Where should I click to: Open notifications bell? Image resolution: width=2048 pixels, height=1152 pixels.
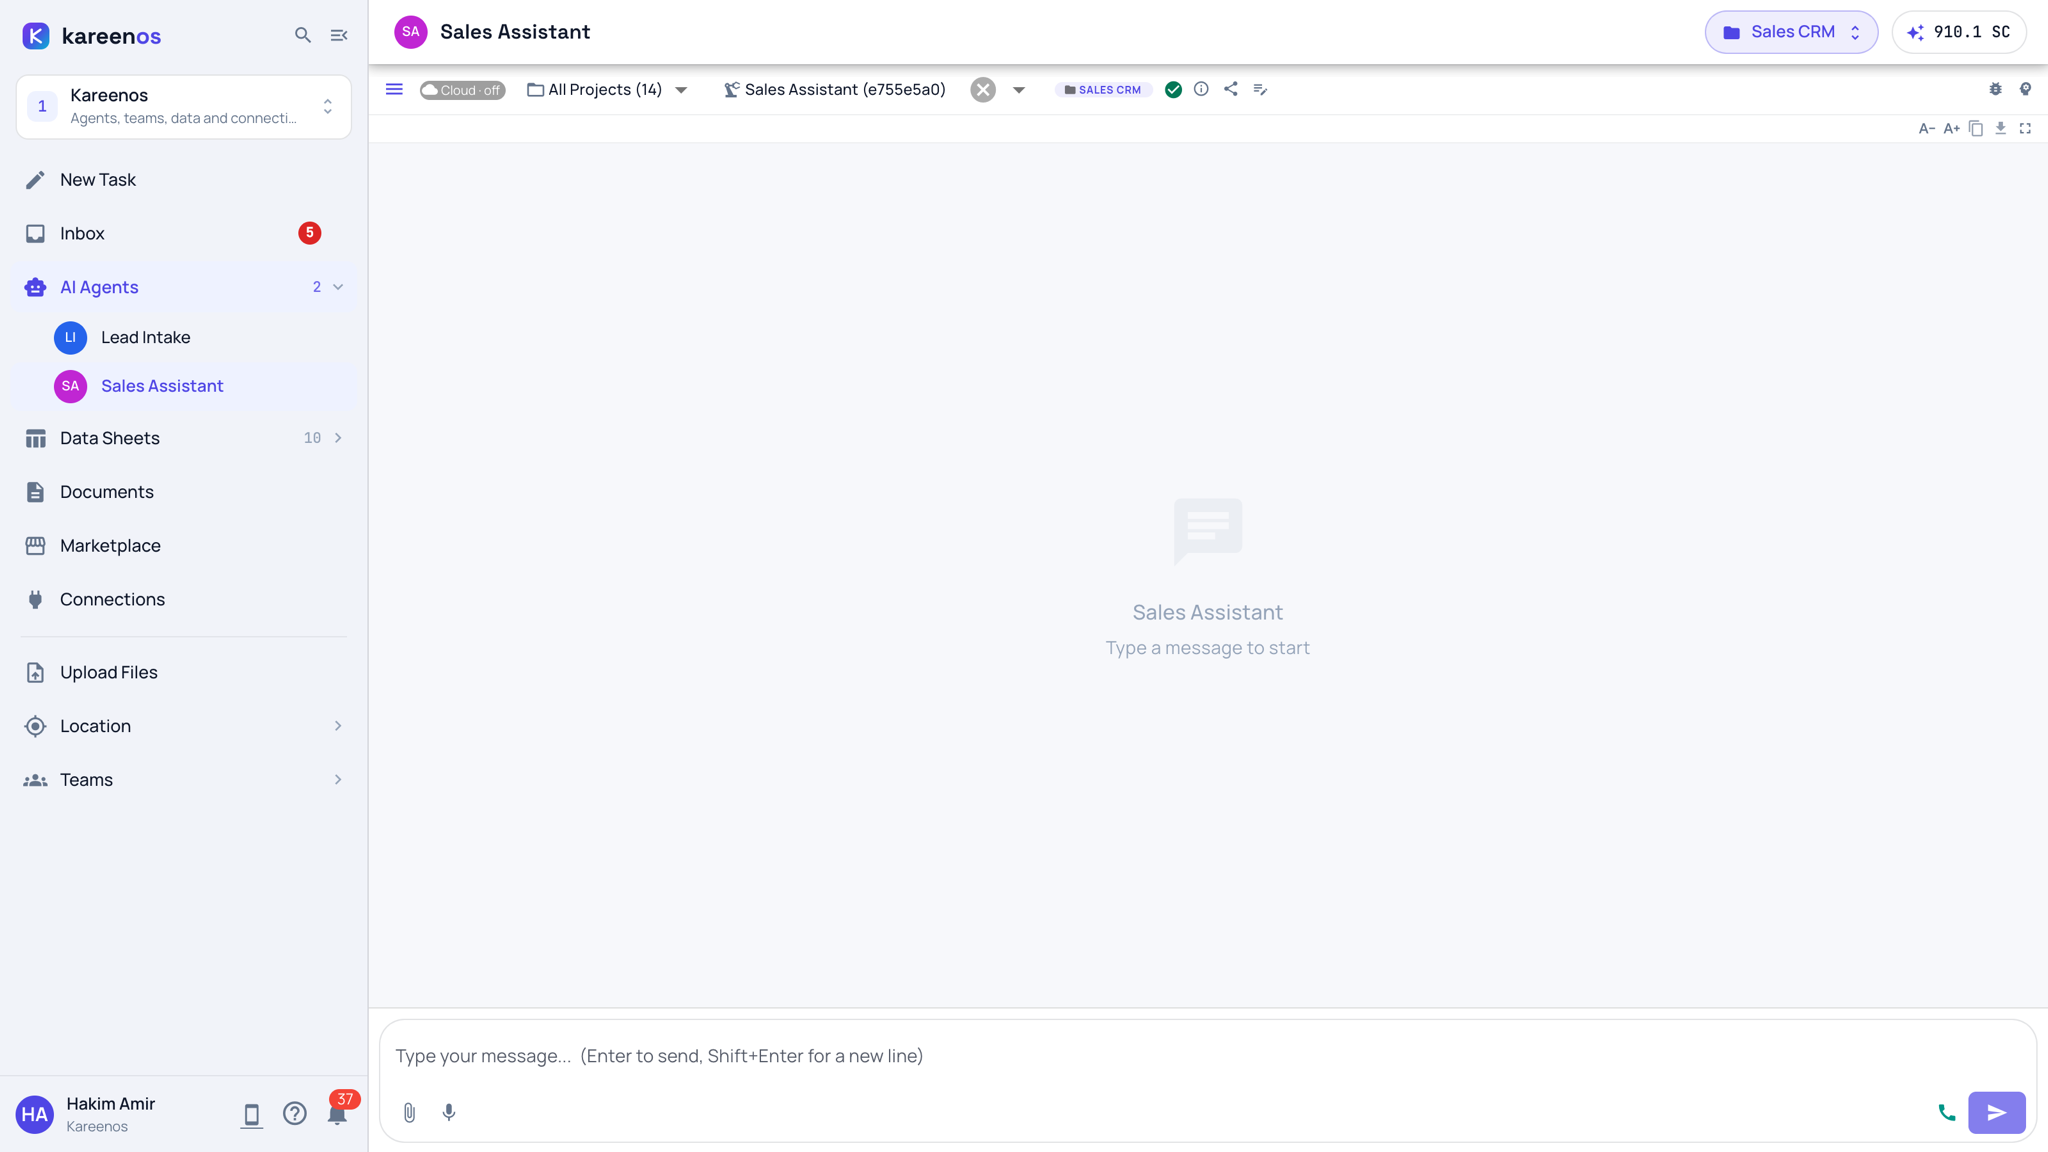[x=337, y=1114]
